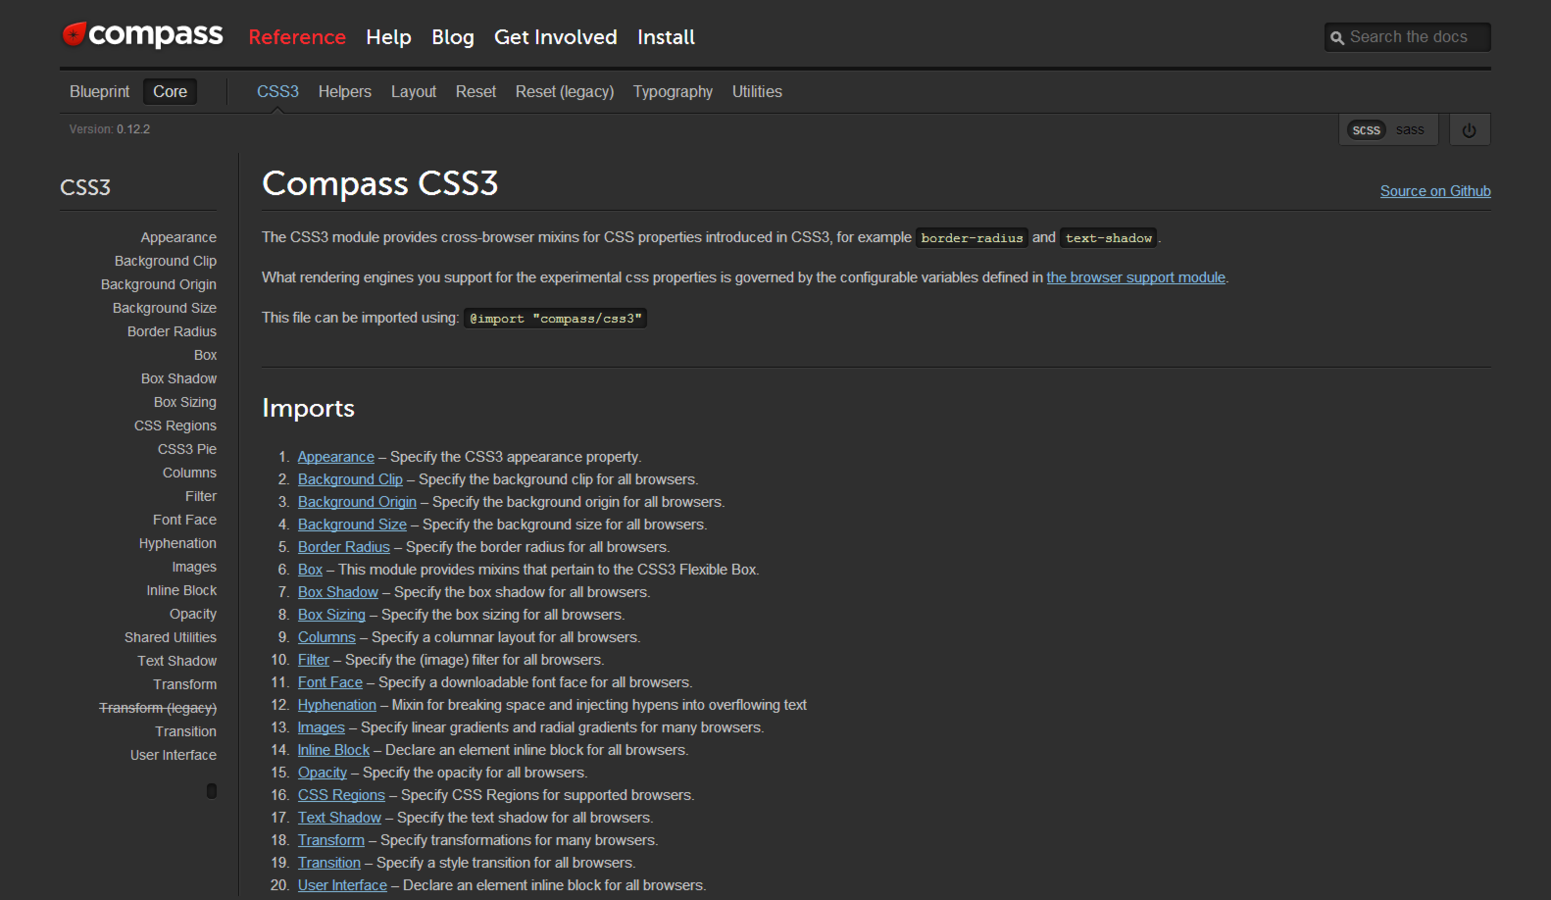Open Background Origin in the sidebar
1551x900 pixels.
tap(158, 285)
